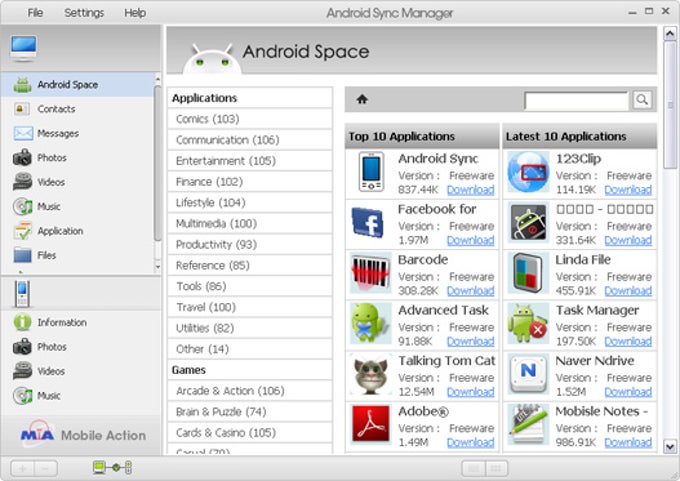Open the Settings menu

[84, 13]
